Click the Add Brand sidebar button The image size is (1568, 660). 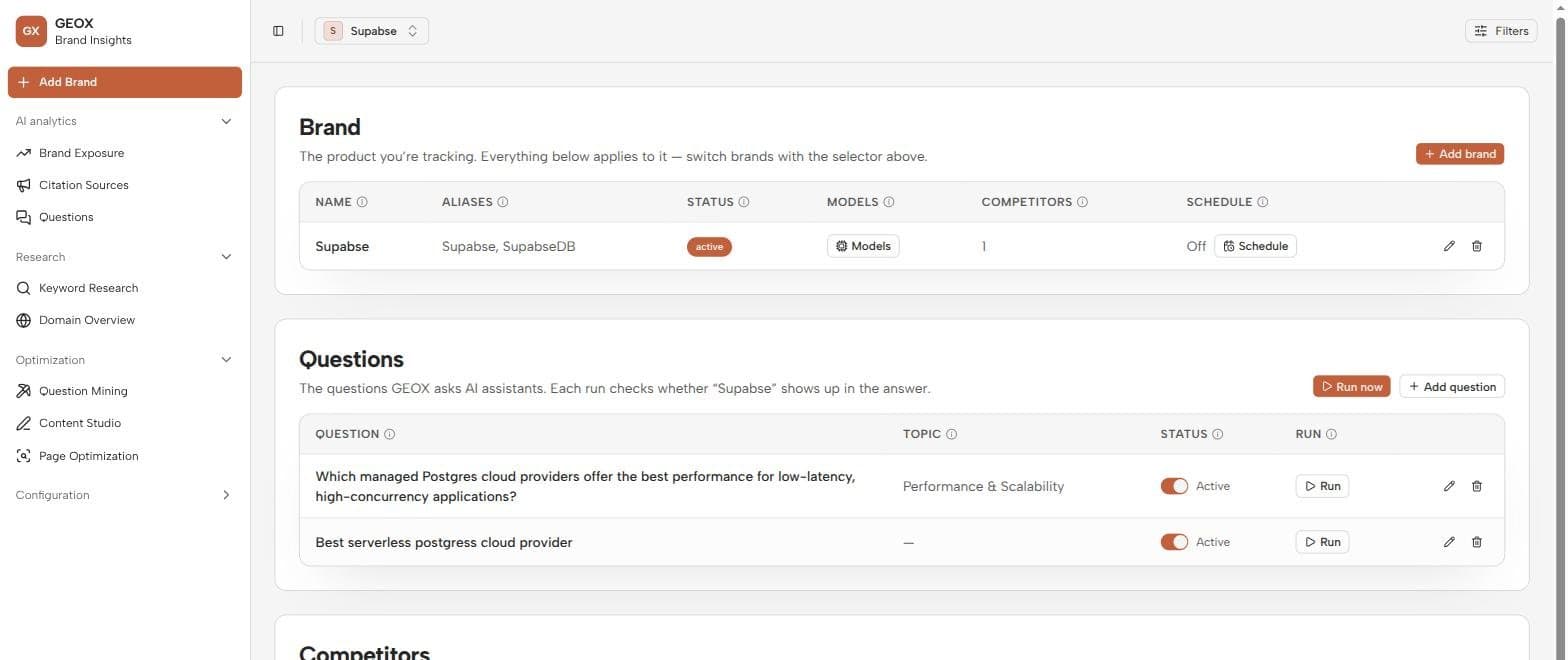[125, 82]
